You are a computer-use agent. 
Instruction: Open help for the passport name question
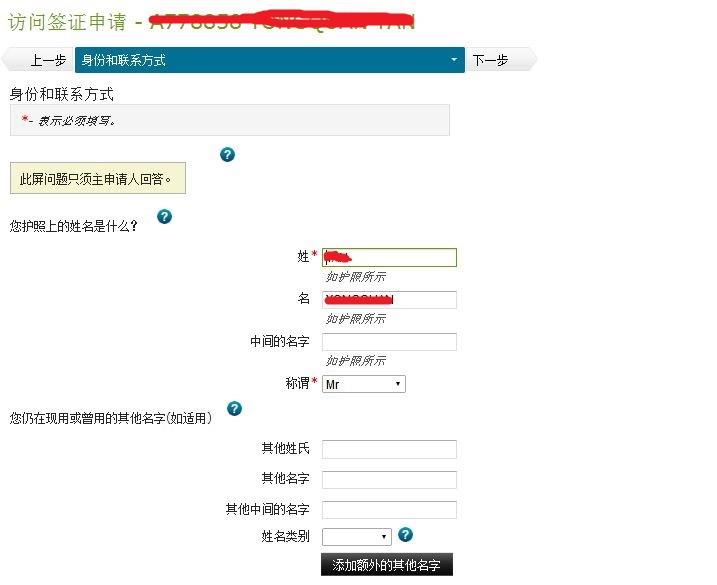165,216
